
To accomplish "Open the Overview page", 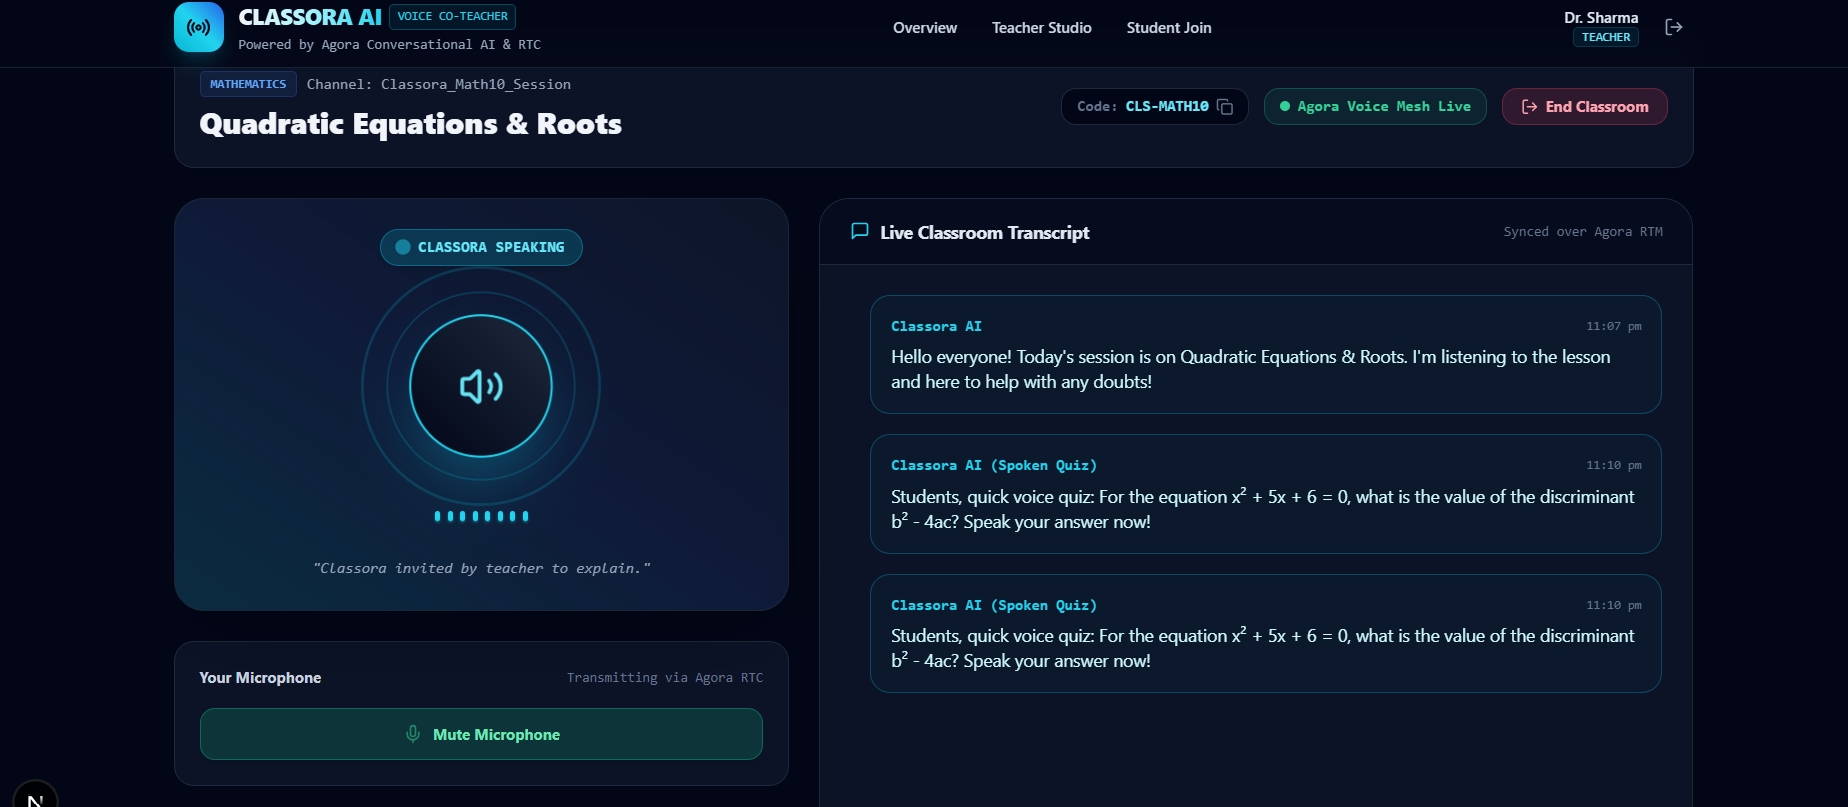I will click(x=925, y=28).
